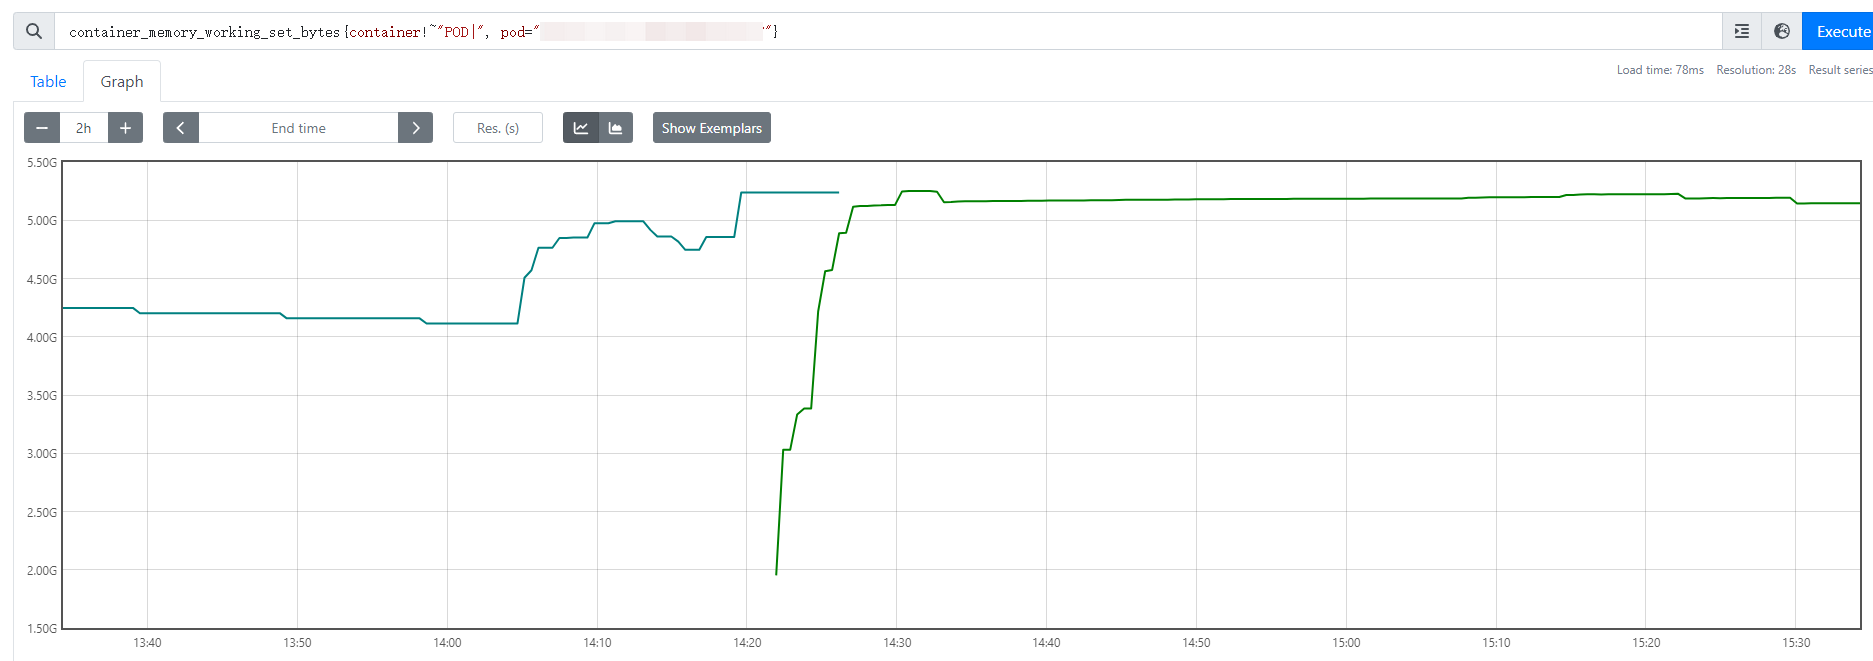Image resolution: width=1873 pixels, height=661 pixels.
Task: Click the minus icon to shrink time range
Action: click(x=42, y=127)
